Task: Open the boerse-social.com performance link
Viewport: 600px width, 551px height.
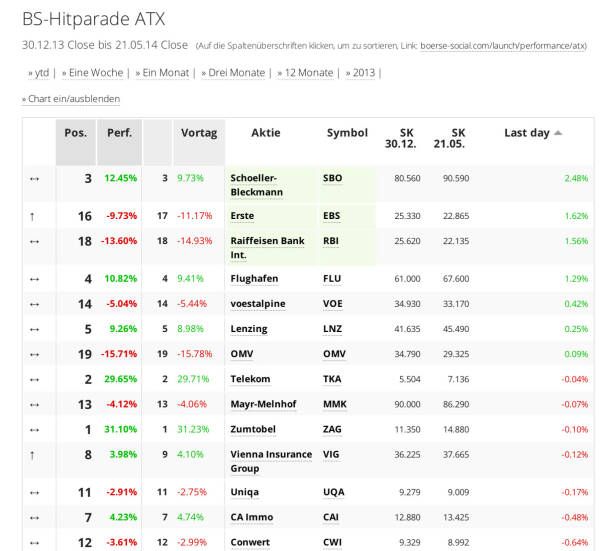Action: click(x=503, y=46)
